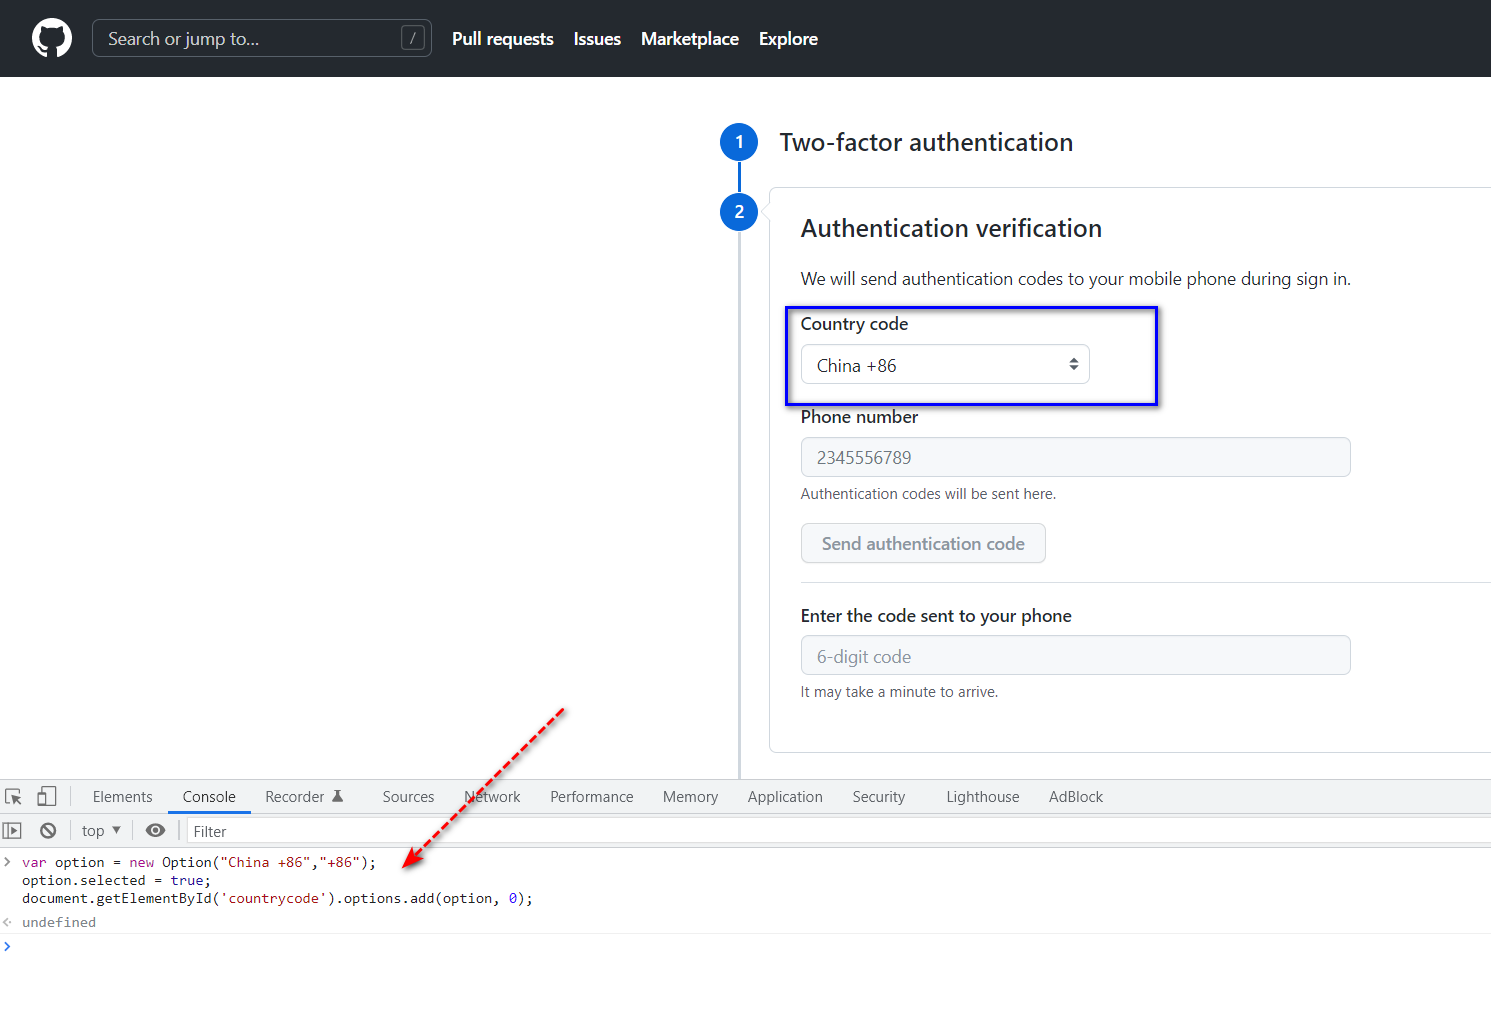1491x1009 pixels.
Task: Open the console sidebar
Action: click(x=12, y=830)
